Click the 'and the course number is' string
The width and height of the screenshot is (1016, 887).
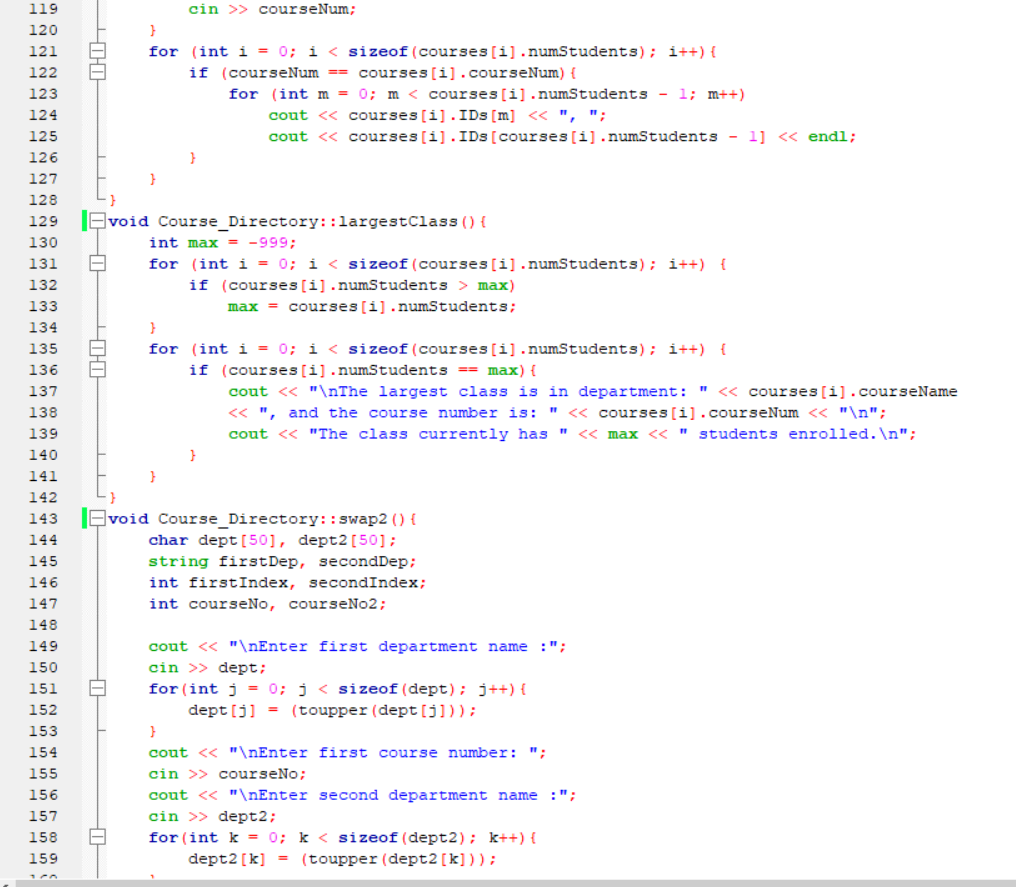[x=408, y=413]
